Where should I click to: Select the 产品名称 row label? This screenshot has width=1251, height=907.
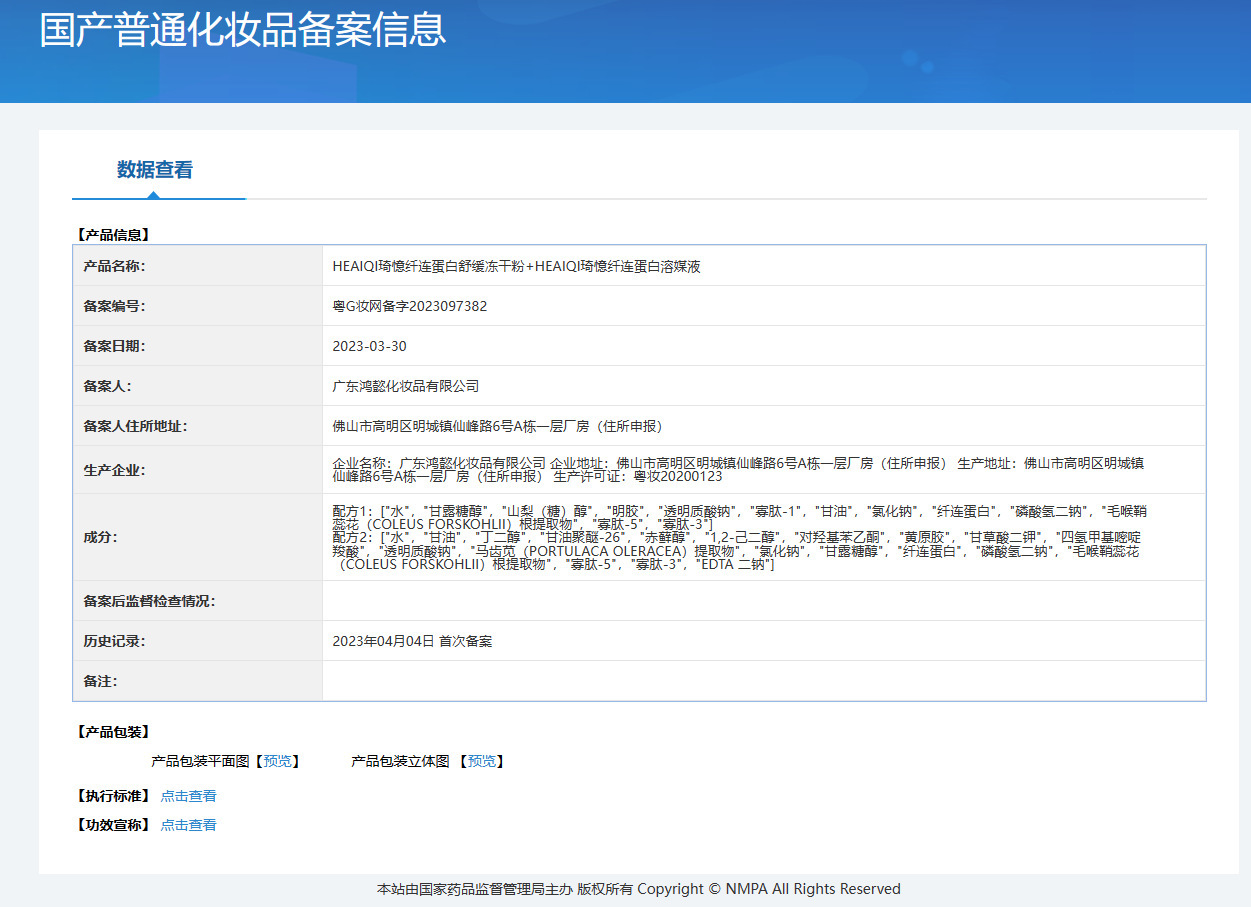click(x=114, y=266)
